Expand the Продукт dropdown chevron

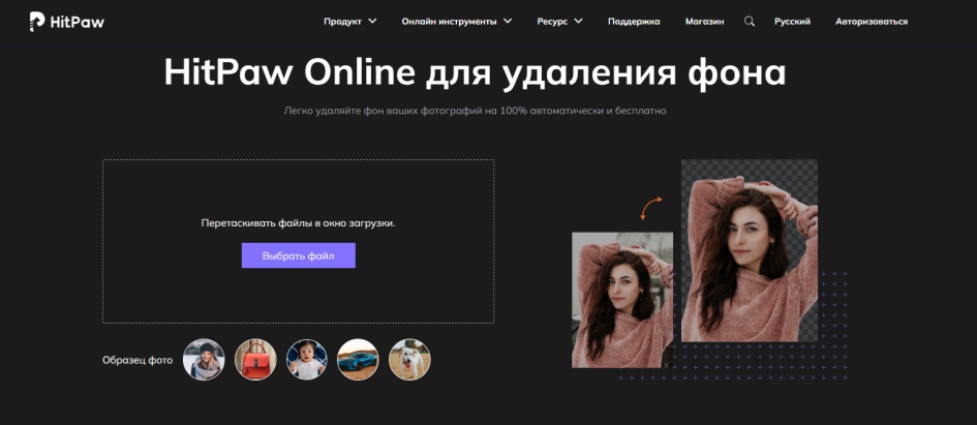coord(373,21)
